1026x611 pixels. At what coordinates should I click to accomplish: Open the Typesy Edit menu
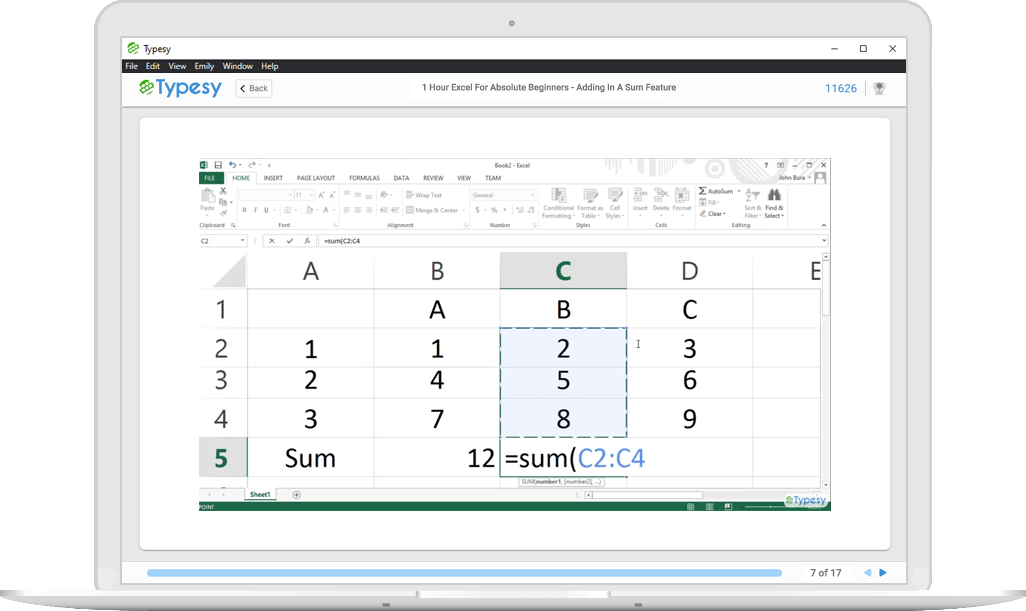click(152, 66)
